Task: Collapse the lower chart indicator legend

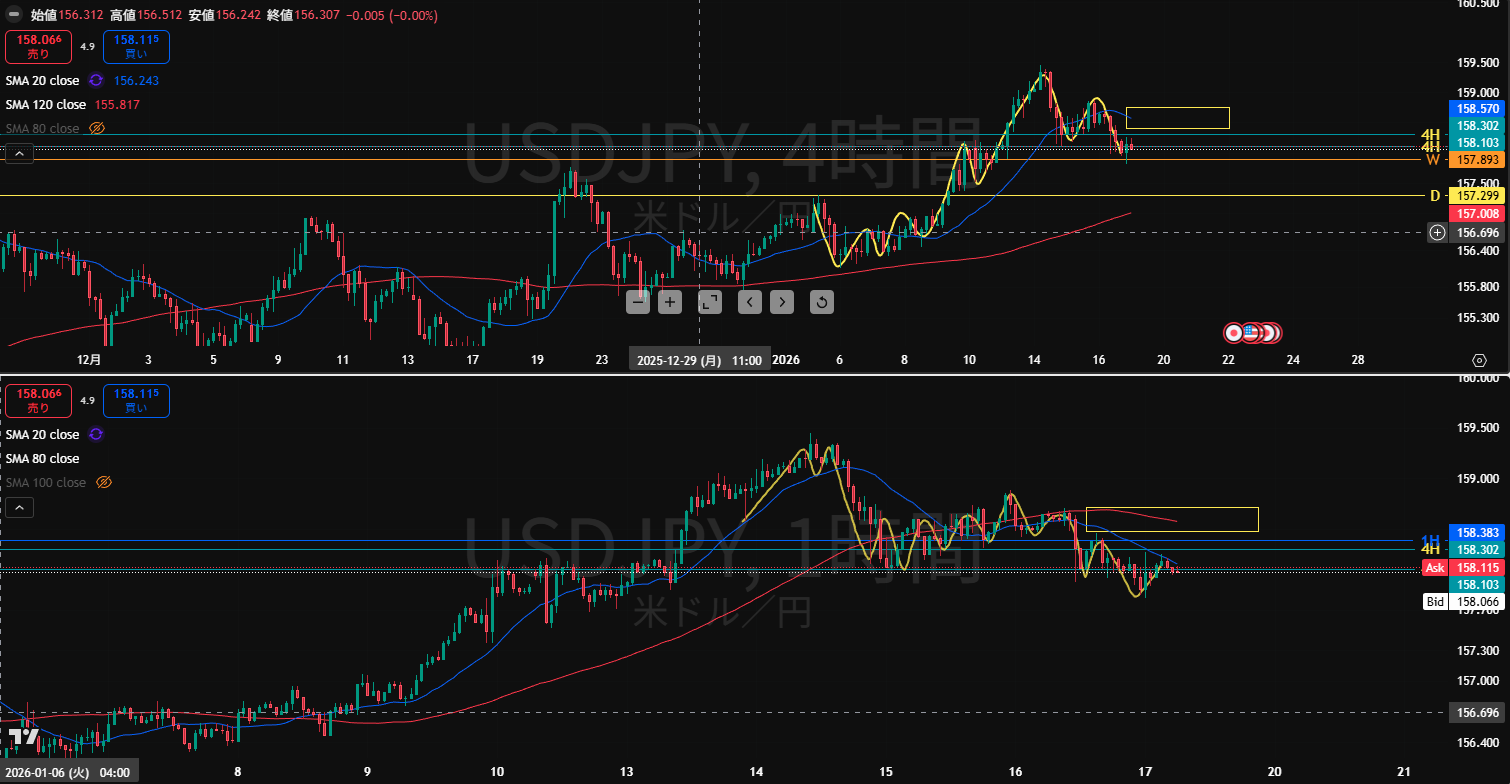Action: [19, 508]
